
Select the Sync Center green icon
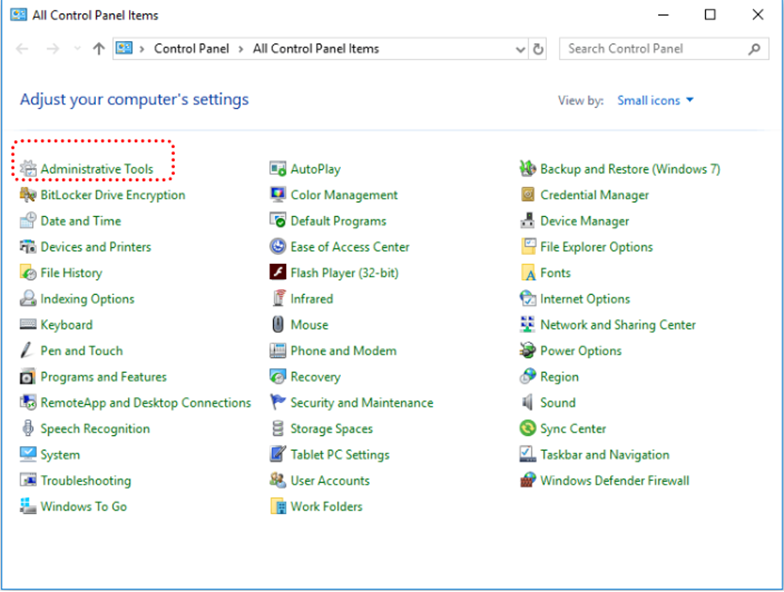528,429
